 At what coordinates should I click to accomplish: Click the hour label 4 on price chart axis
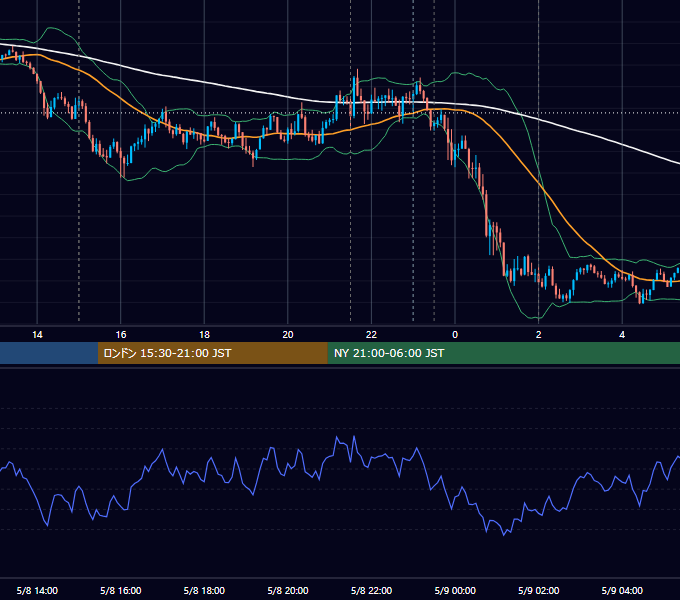click(x=622, y=335)
